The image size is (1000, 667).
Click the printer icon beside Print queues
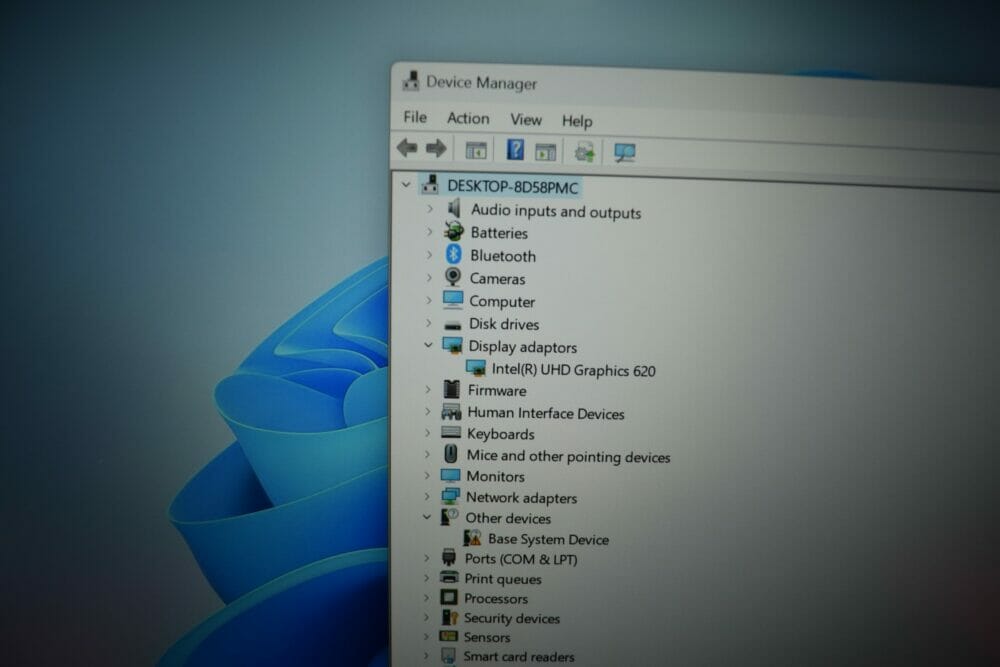[x=449, y=577]
